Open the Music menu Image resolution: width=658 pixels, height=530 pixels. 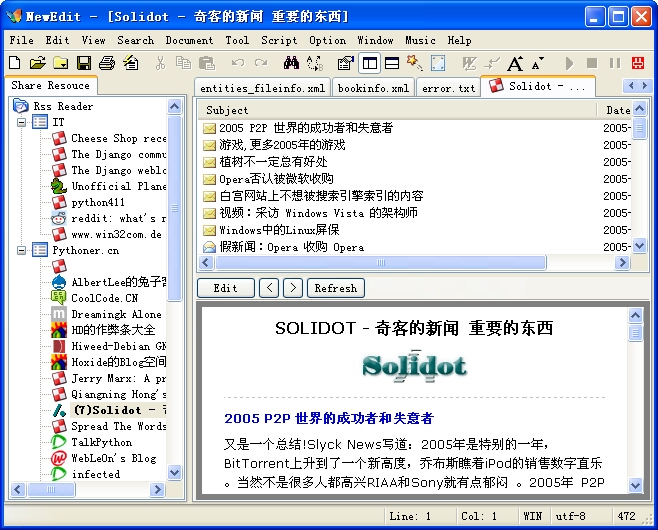point(420,40)
